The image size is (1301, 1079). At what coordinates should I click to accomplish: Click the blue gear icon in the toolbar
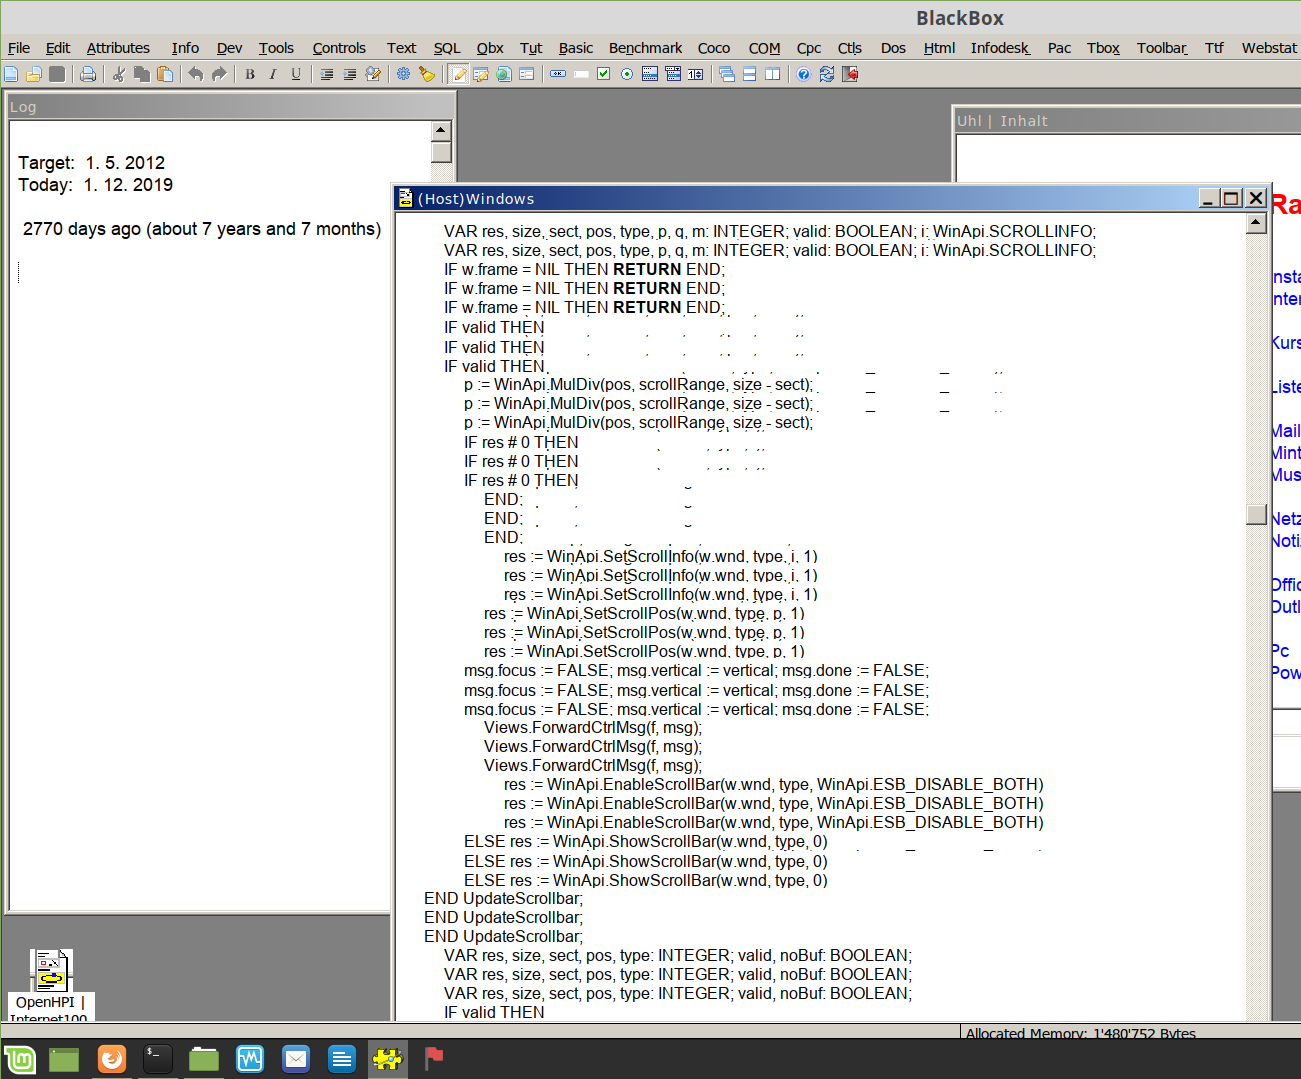click(403, 74)
